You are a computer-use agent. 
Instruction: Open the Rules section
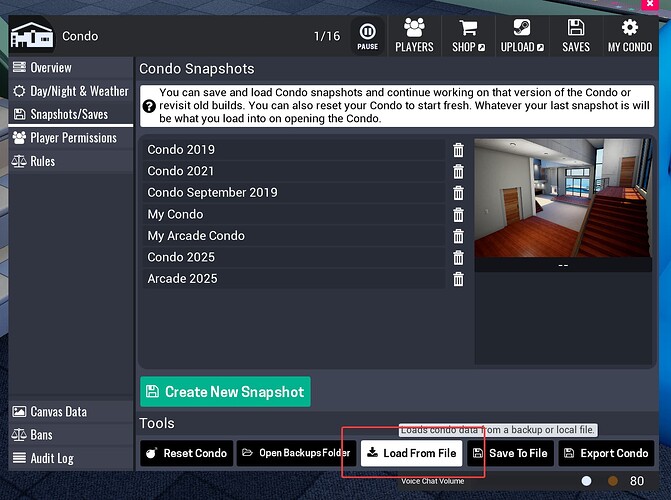point(42,161)
